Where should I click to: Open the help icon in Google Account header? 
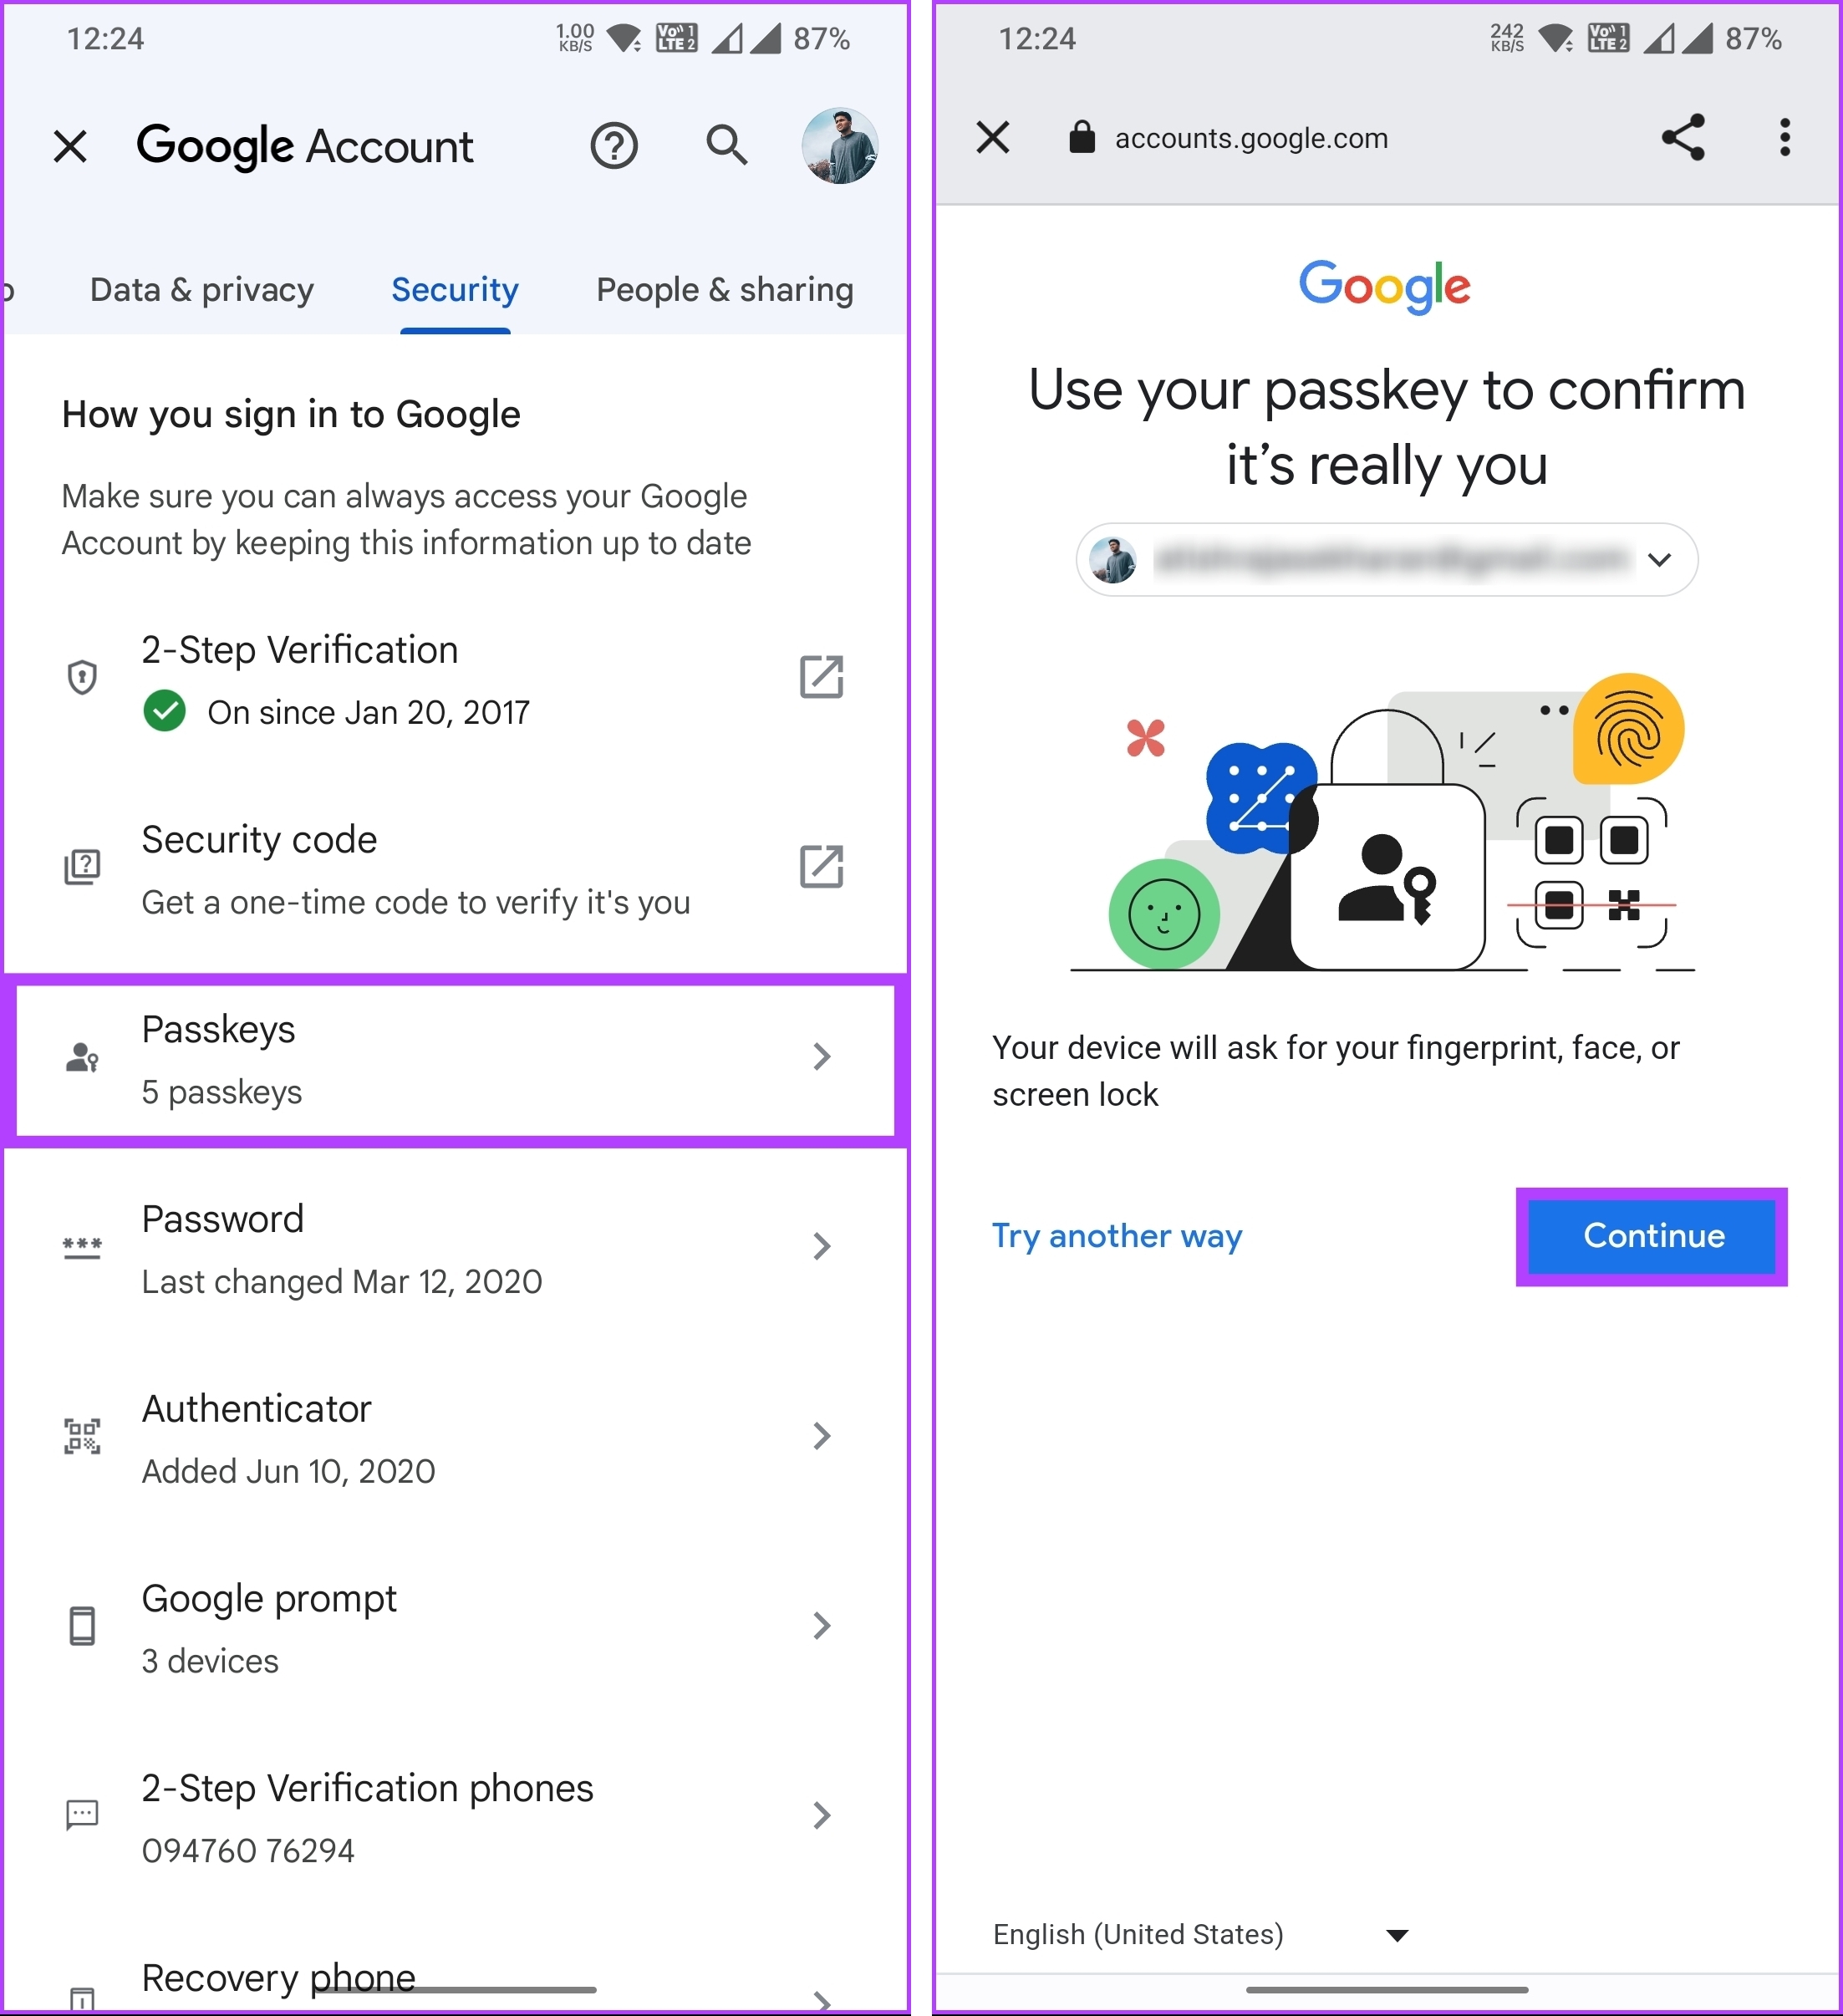tap(613, 146)
